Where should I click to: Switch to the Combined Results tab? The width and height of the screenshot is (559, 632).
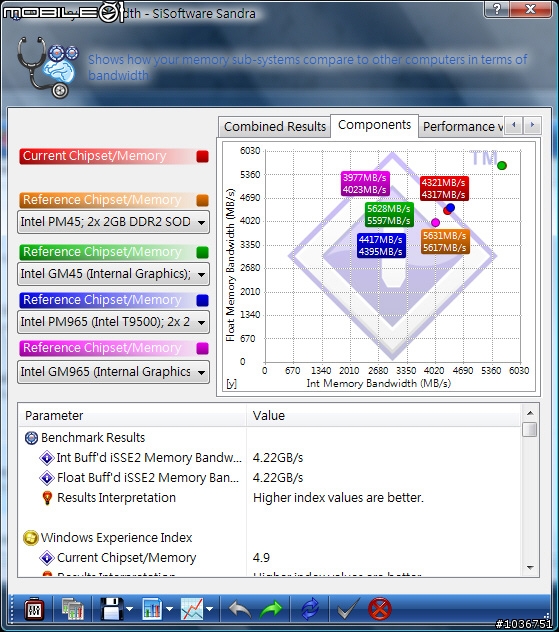275,127
